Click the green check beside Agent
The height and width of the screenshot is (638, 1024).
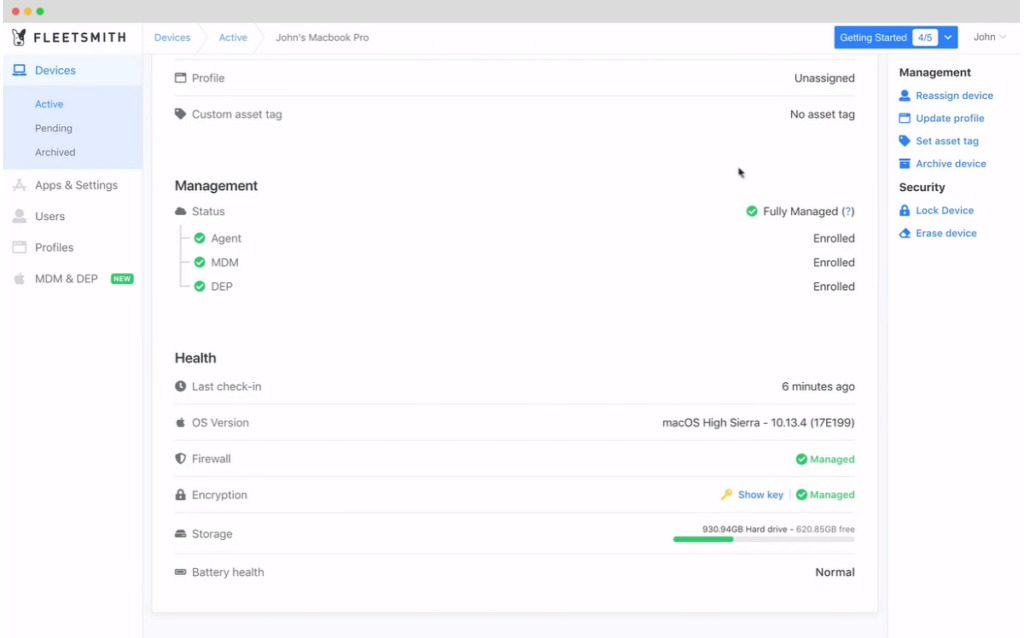(x=200, y=238)
